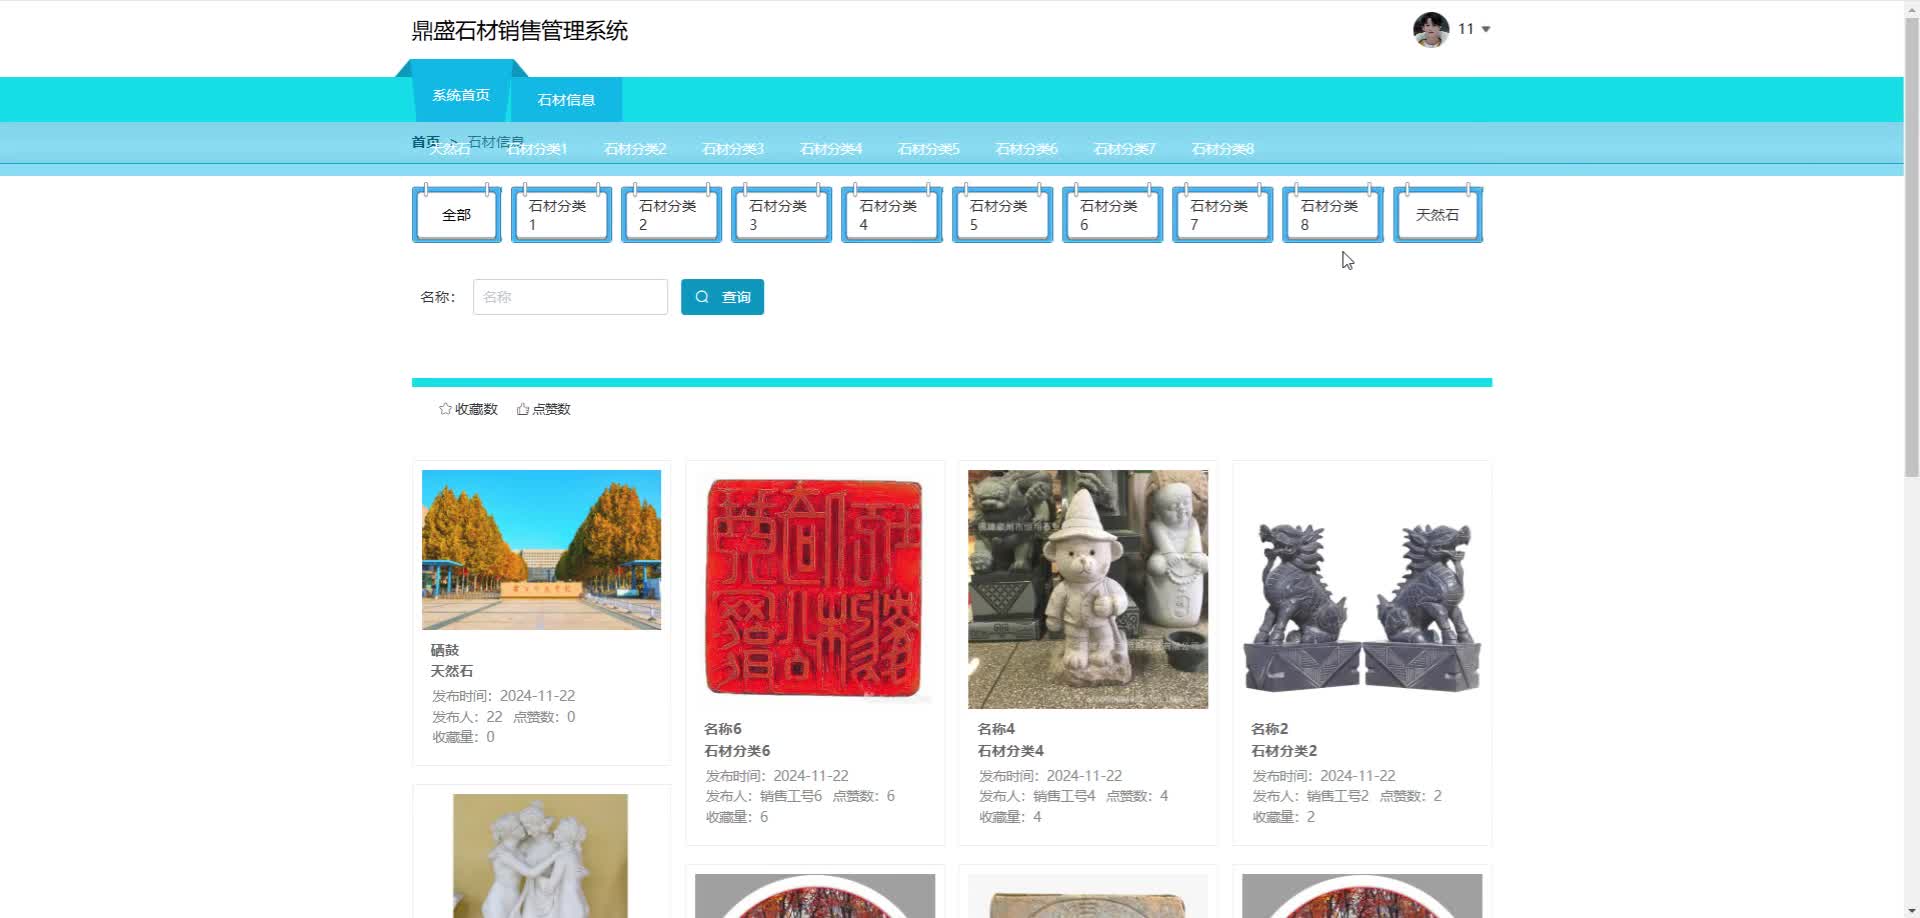1920x918 pixels.
Task: Open the 石材信息 navigation tab
Action: coord(566,100)
